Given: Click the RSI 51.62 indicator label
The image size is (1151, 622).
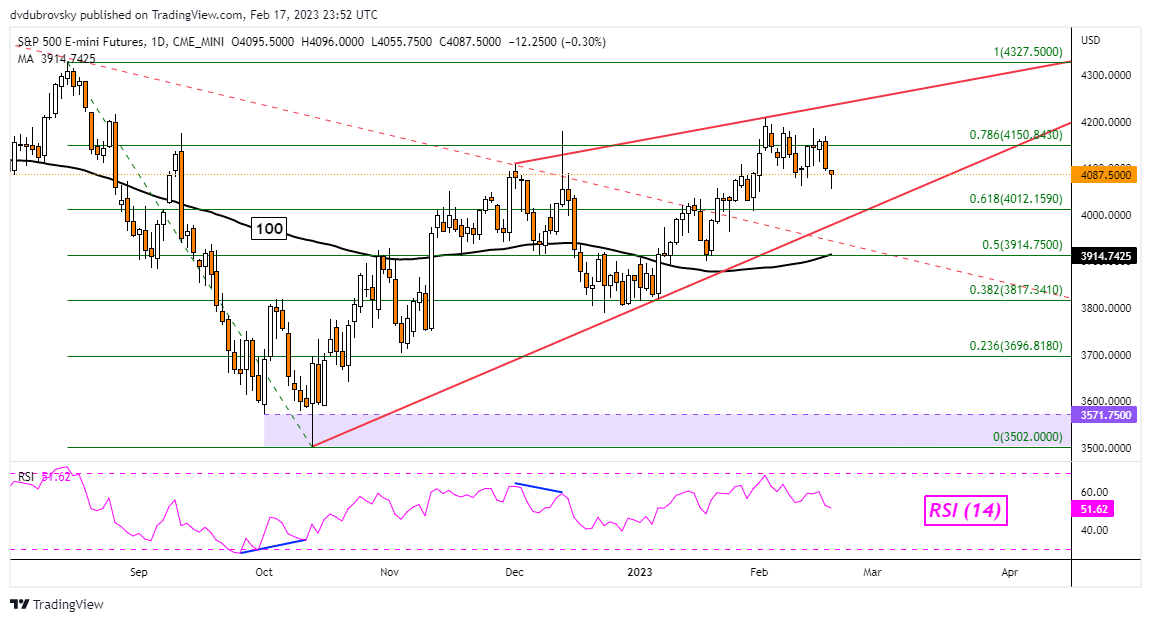Looking at the screenshot, I should click(x=44, y=477).
